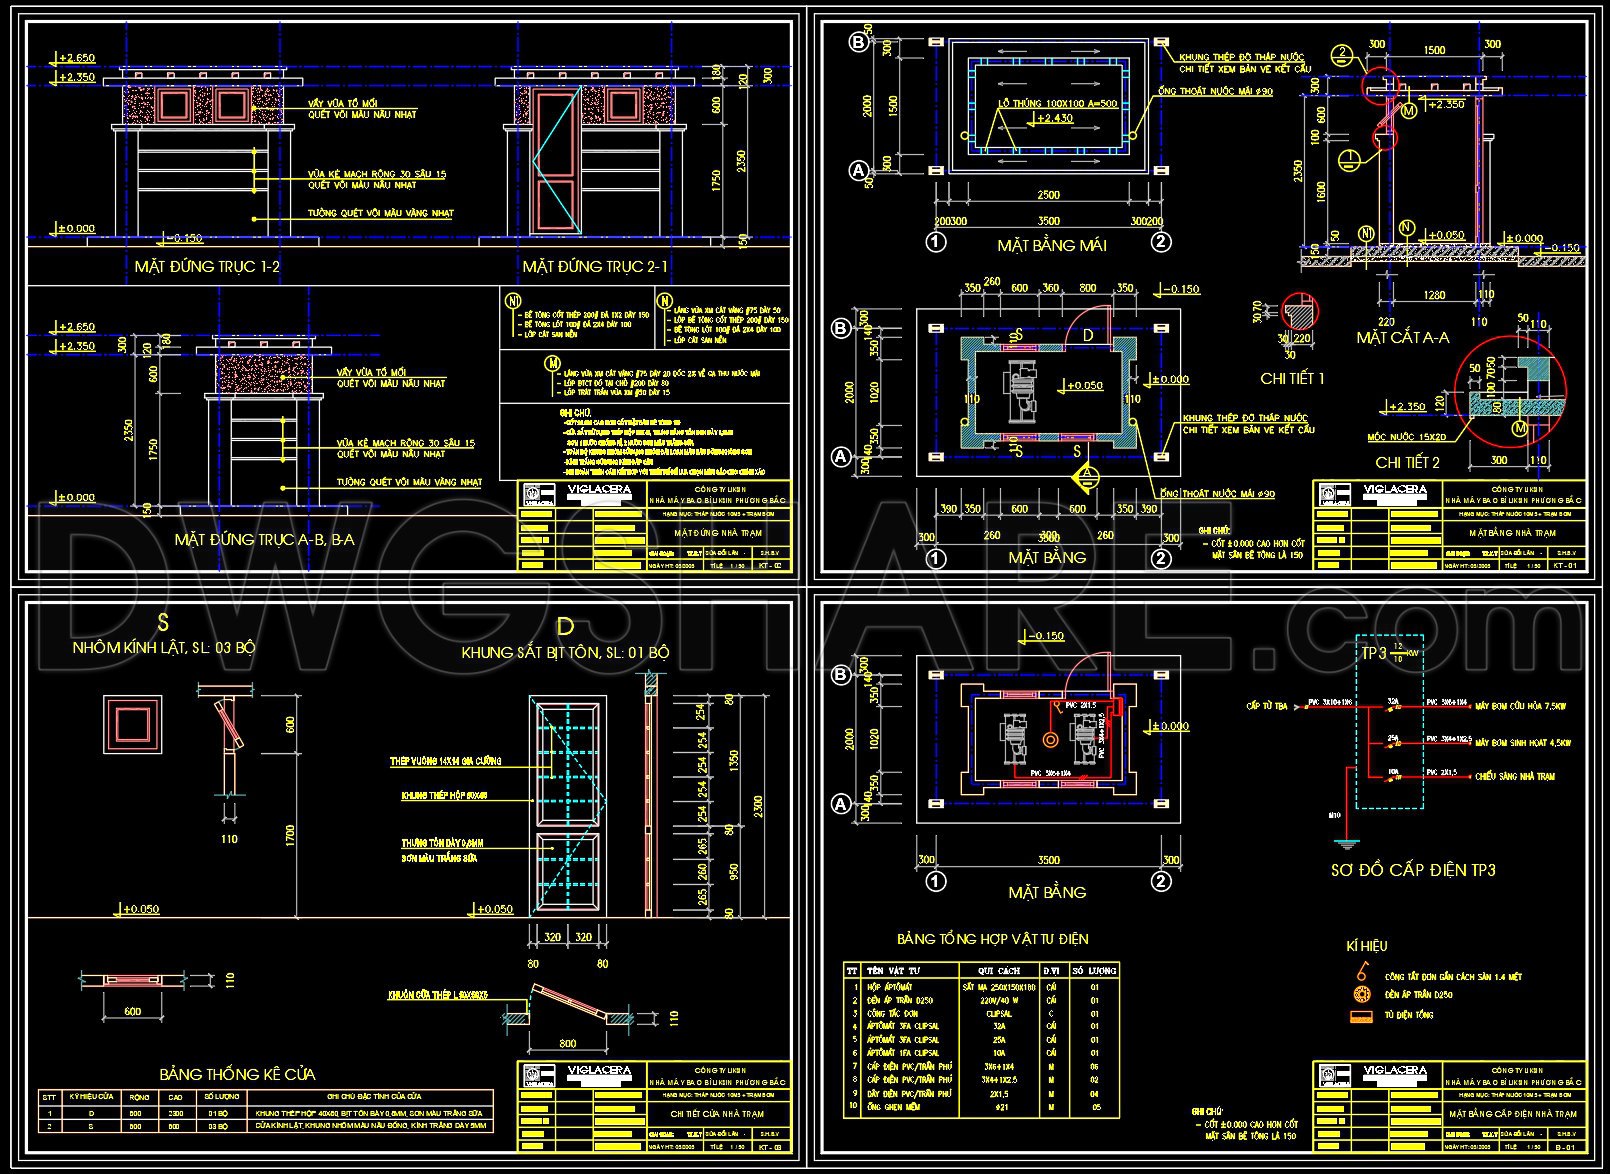Click the QUI CÁCH header in materials table
Image resolution: width=1610 pixels, height=1174 pixels.
coord(999,970)
